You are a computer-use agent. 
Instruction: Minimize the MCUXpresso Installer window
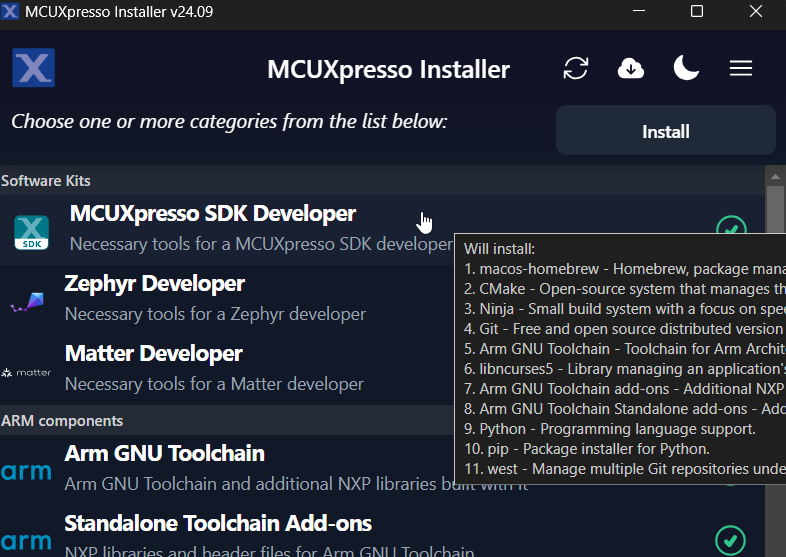pyautogui.click(x=639, y=11)
